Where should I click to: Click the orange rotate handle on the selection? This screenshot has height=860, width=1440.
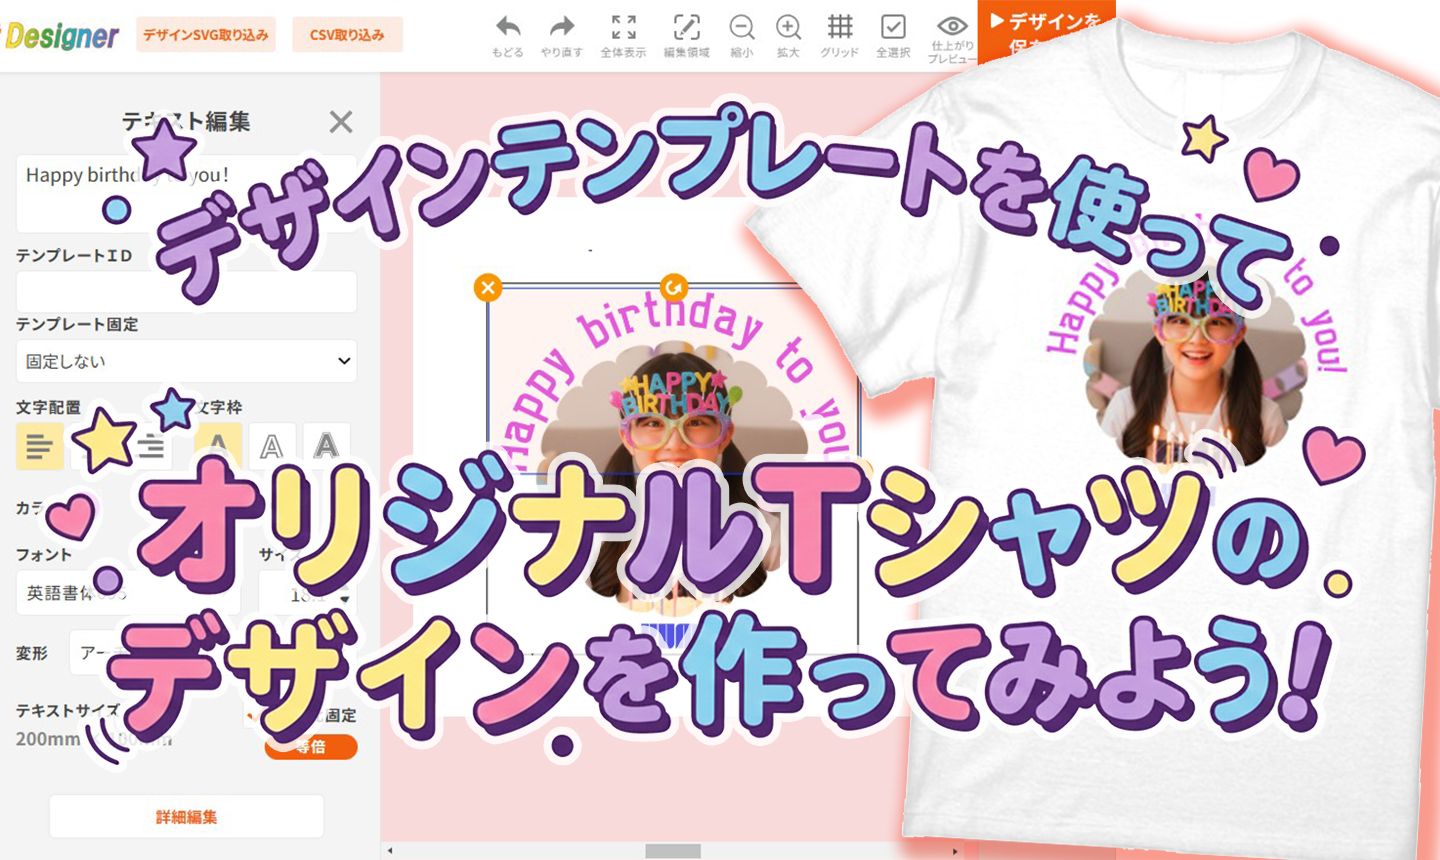pos(673,285)
